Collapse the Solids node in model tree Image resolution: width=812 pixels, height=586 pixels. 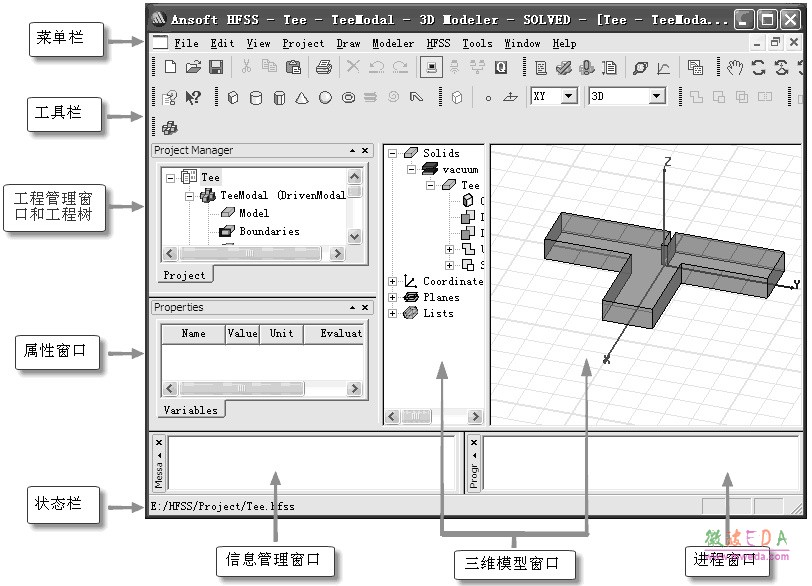(x=393, y=154)
